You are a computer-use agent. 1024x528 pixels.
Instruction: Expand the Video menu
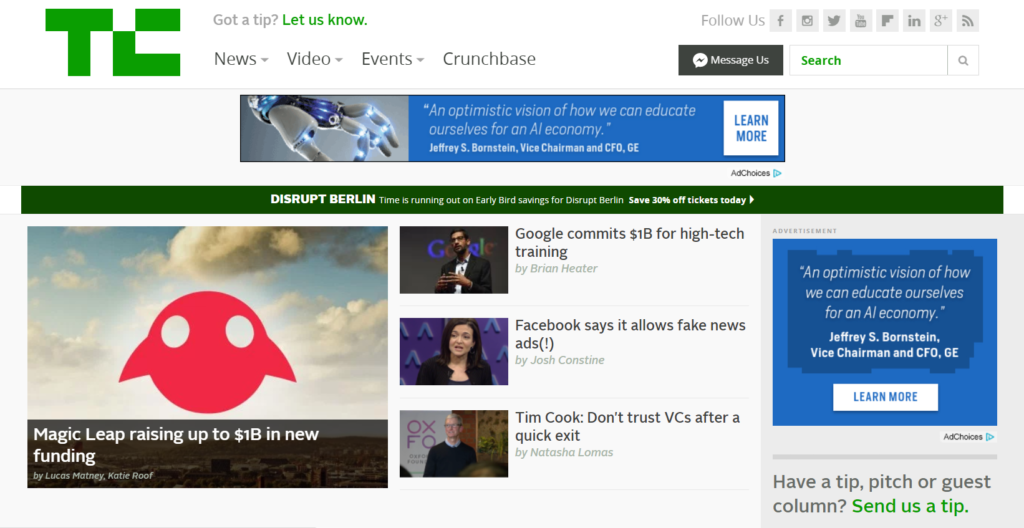[314, 59]
